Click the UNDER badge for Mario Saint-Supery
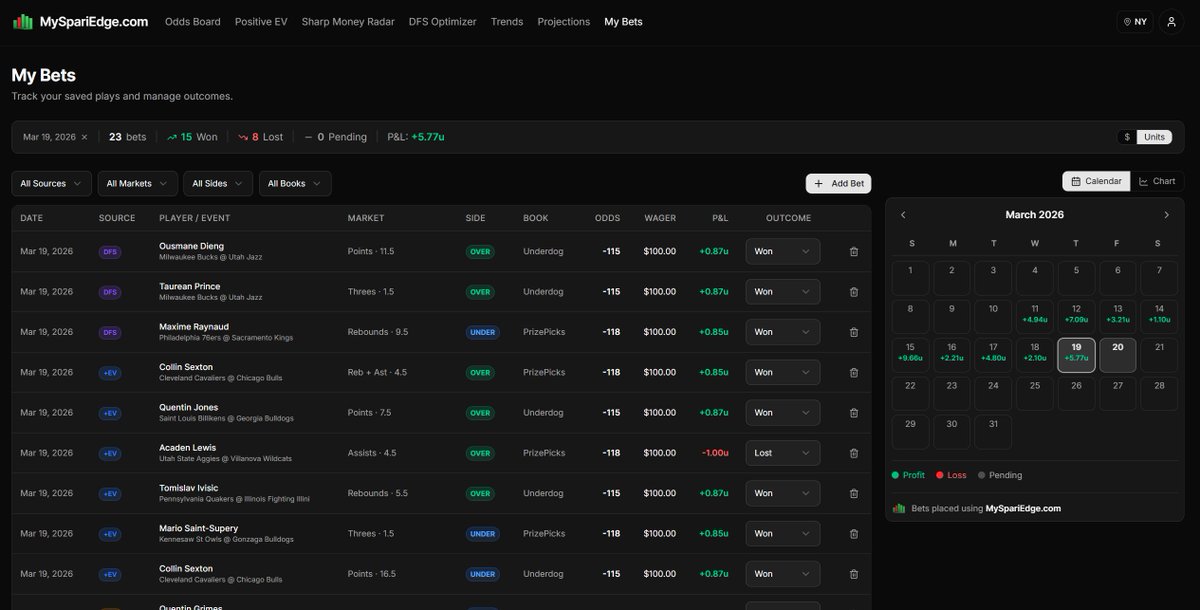Image resolution: width=1200 pixels, height=610 pixels. click(483, 534)
